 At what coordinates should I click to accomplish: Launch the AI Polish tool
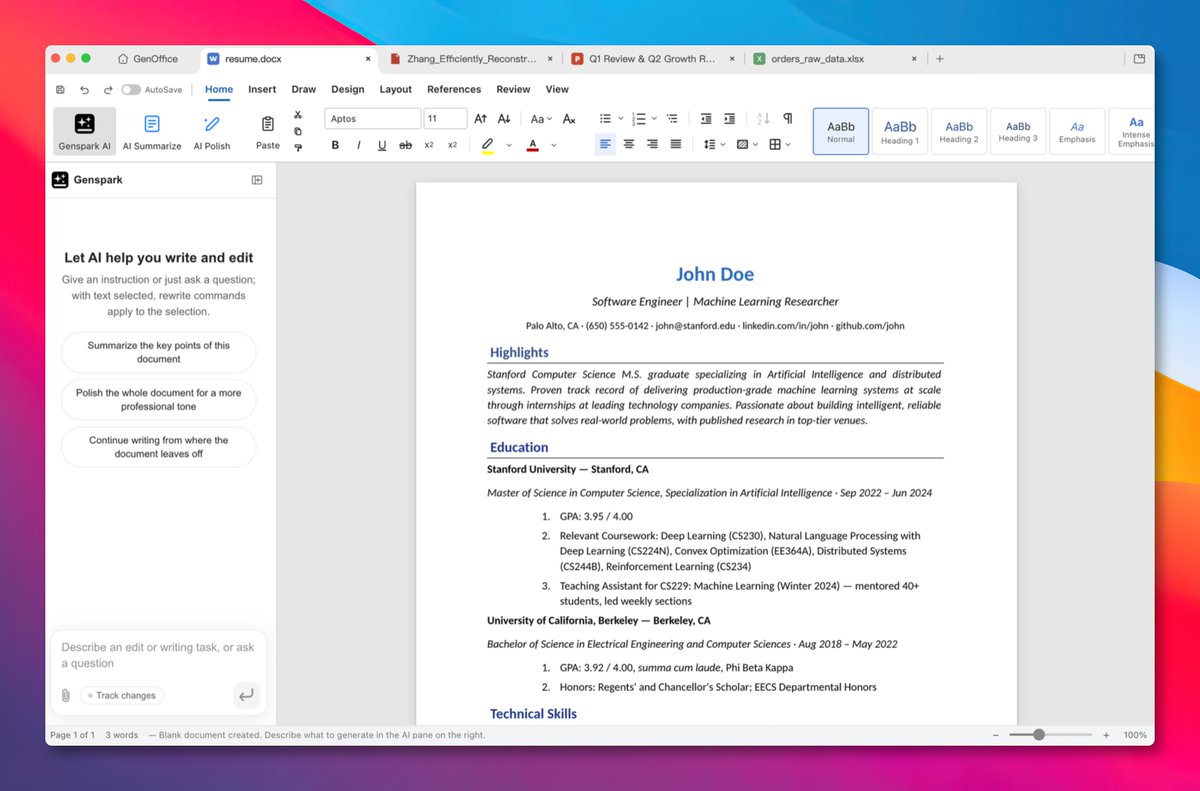point(211,131)
